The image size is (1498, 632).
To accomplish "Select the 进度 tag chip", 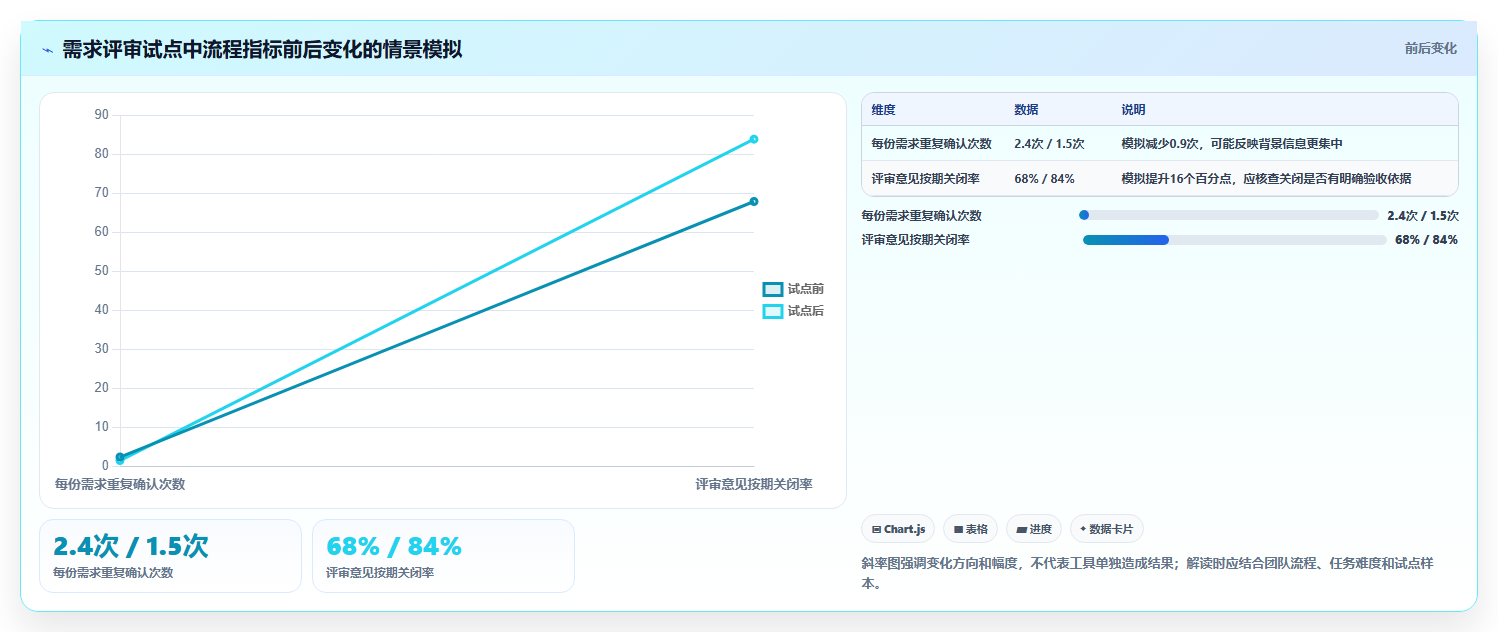I will pyautogui.click(x=1034, y=529).
